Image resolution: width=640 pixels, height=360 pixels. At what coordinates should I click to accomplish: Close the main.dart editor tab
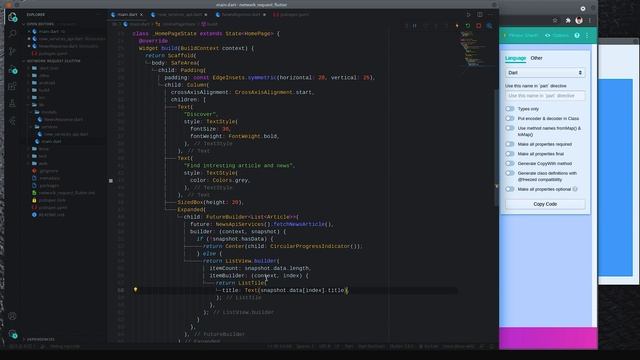(142, 15)
